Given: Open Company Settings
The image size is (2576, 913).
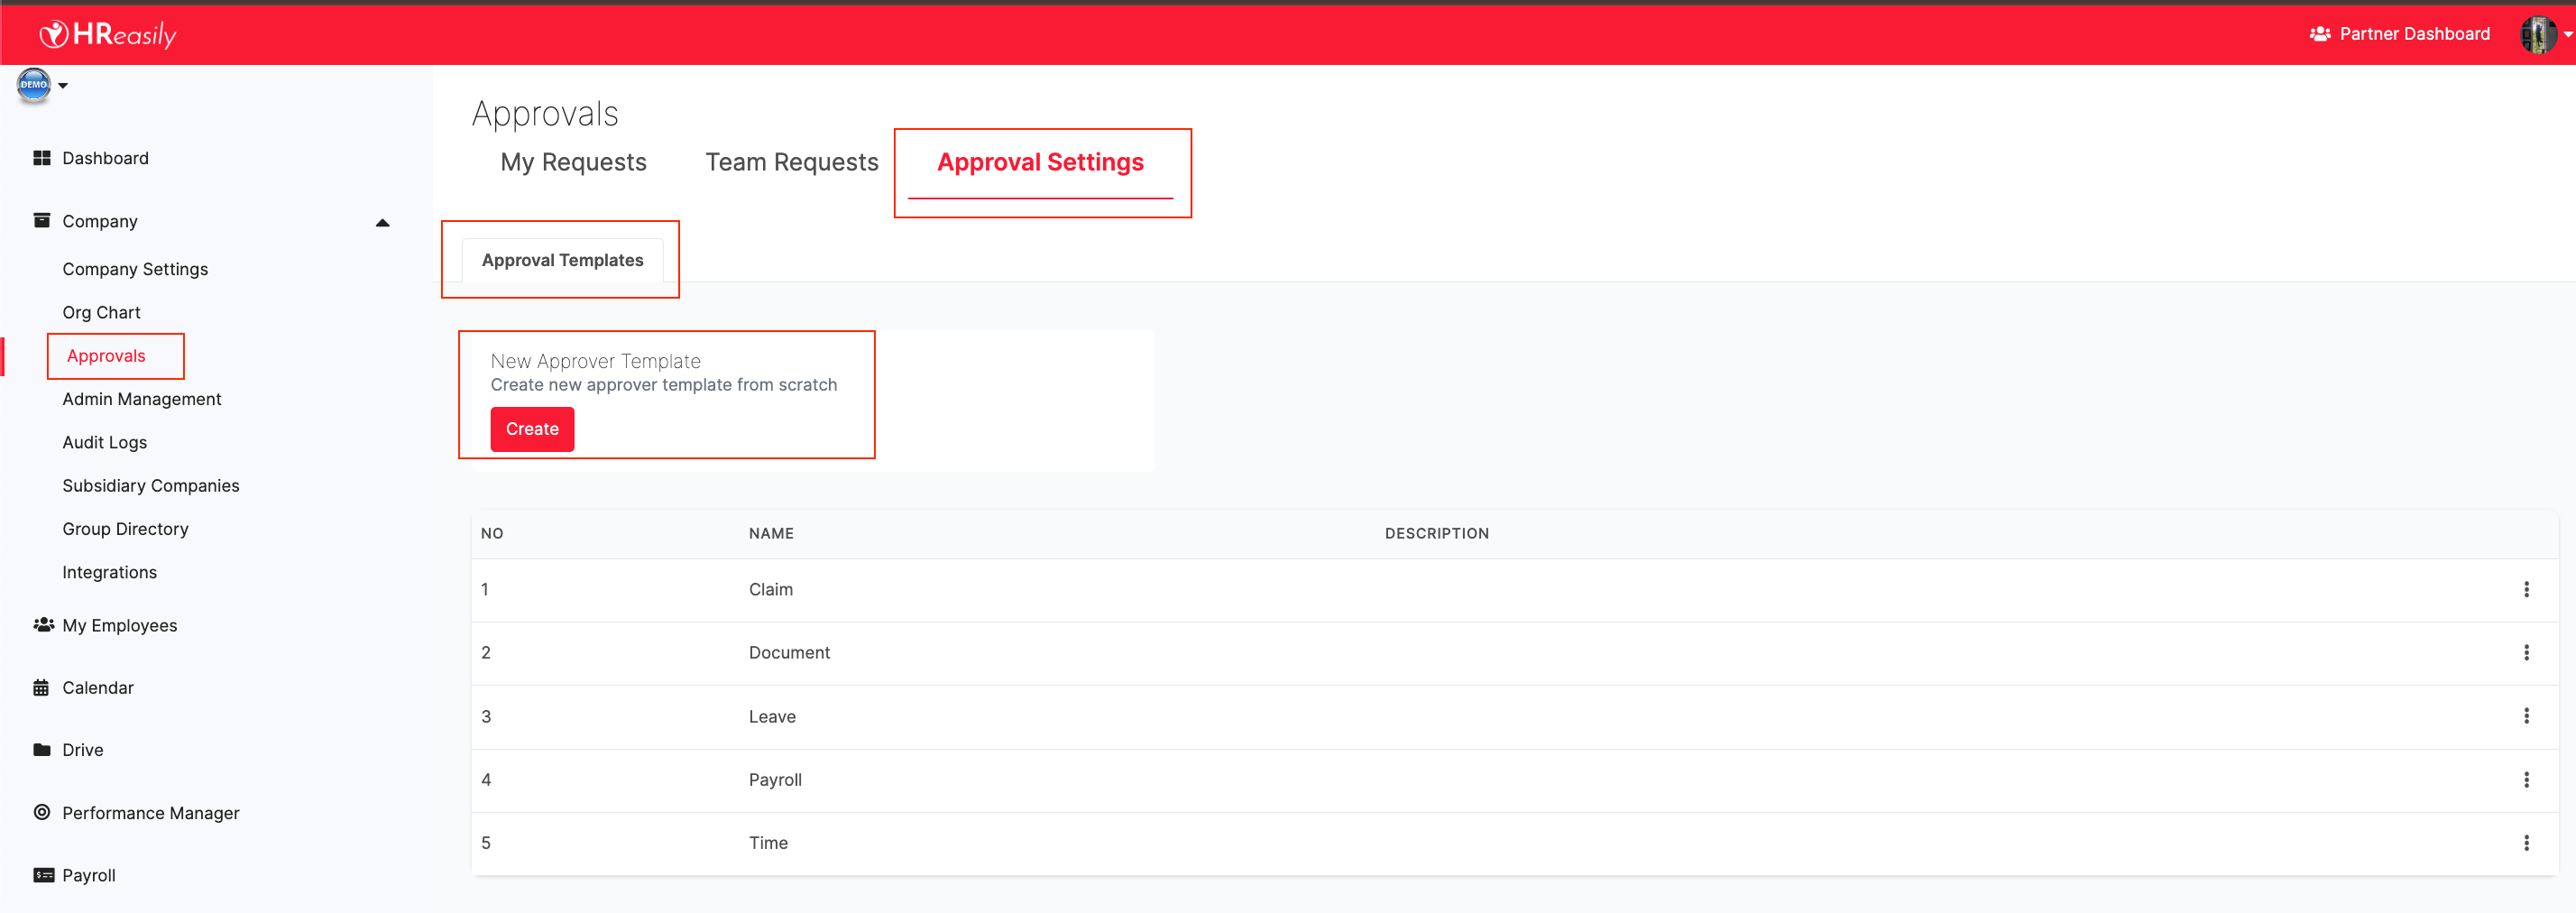Looking at the screenshot, I should coord(135,269).
